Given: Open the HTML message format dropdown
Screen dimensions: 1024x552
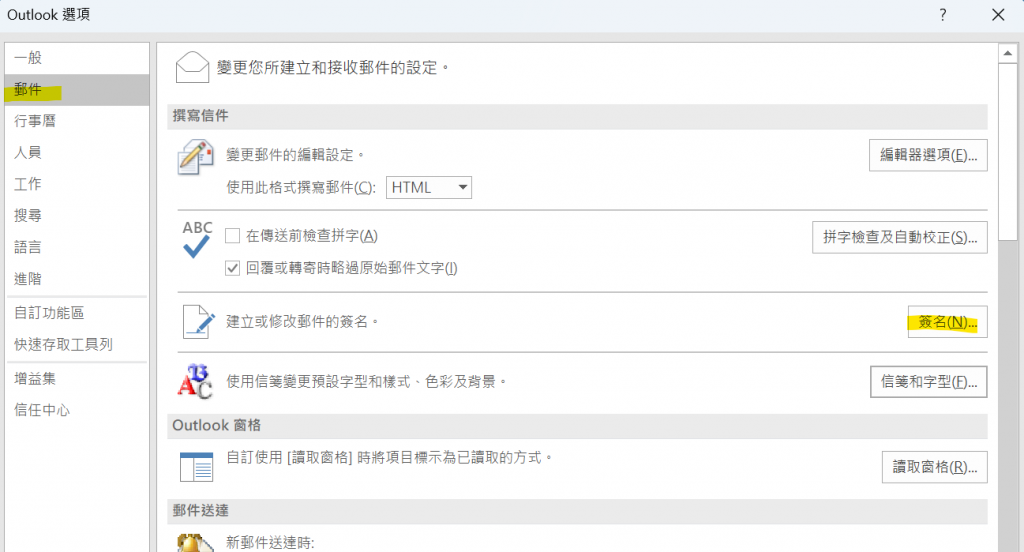Looking at the screenshot, I should [429, 187].
